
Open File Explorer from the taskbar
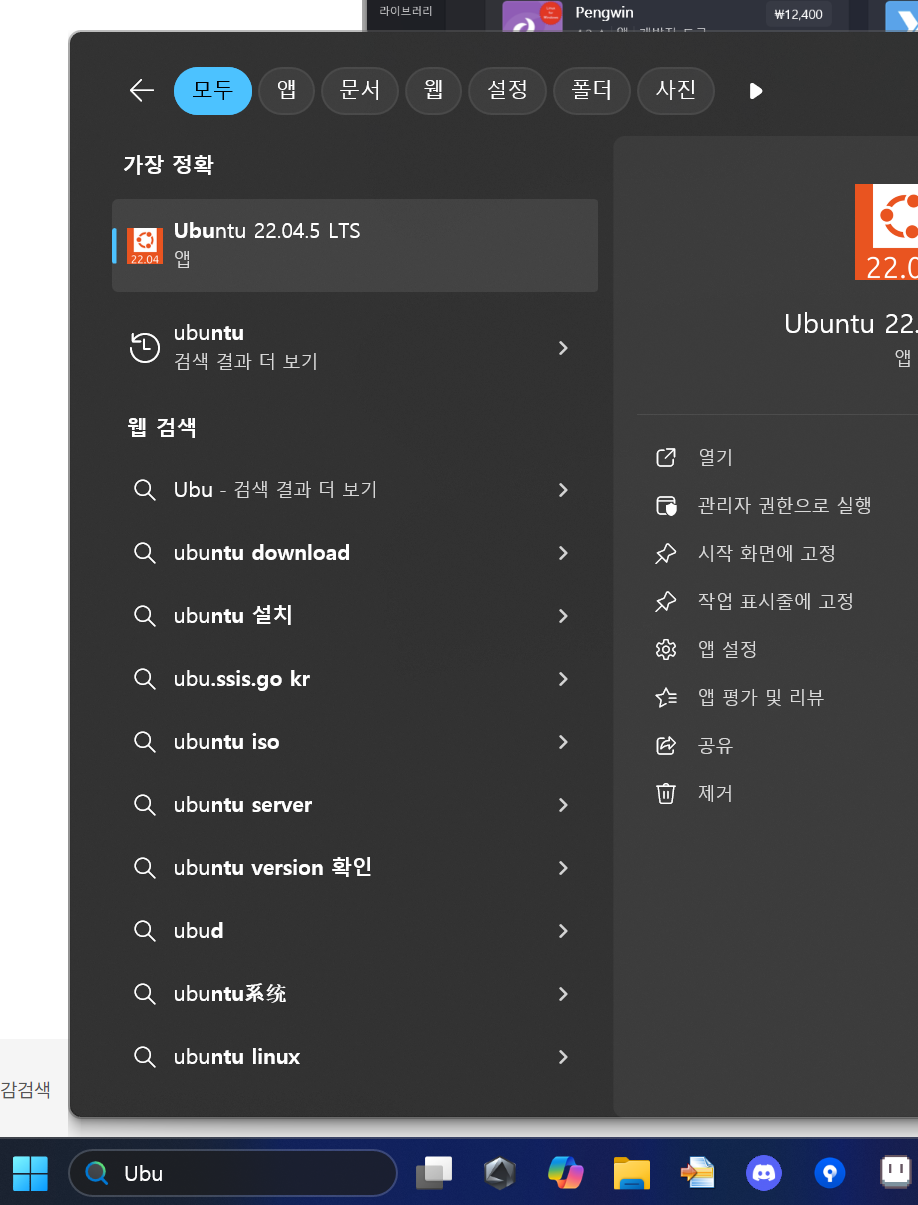coord(632,1173)
